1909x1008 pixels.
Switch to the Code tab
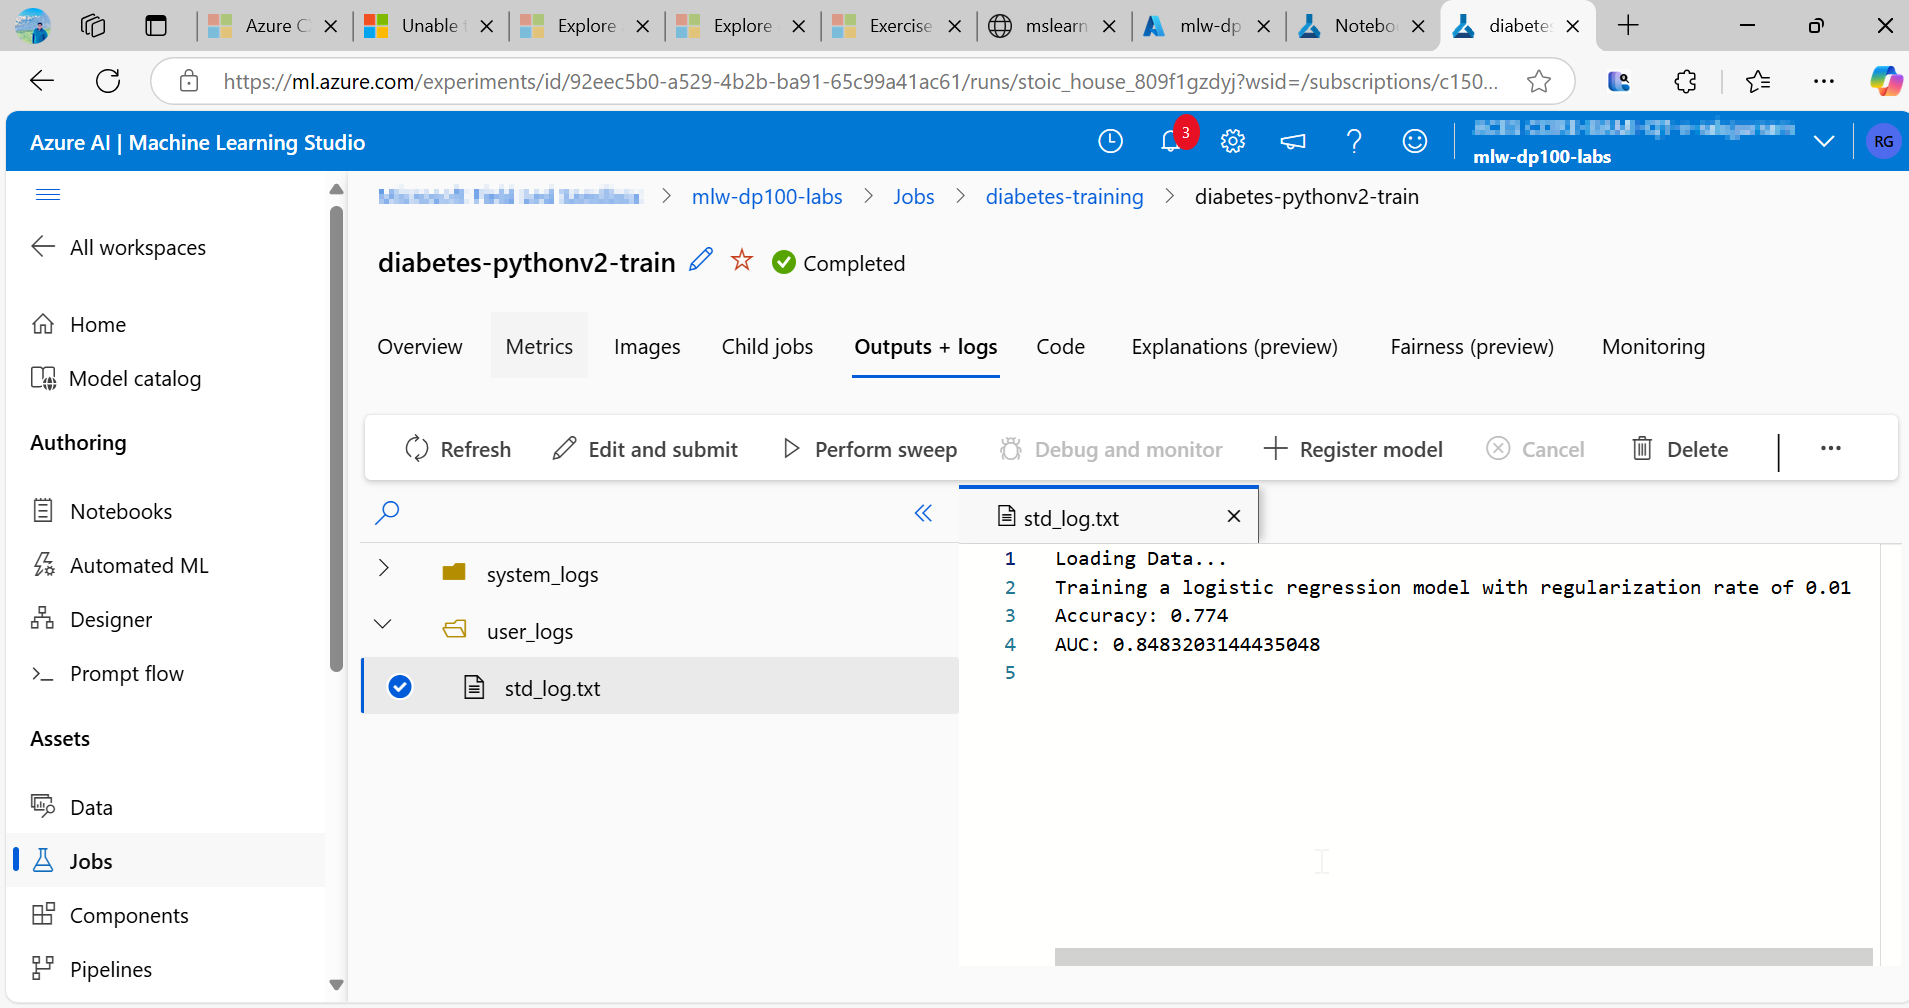[x=1060, y=346]
